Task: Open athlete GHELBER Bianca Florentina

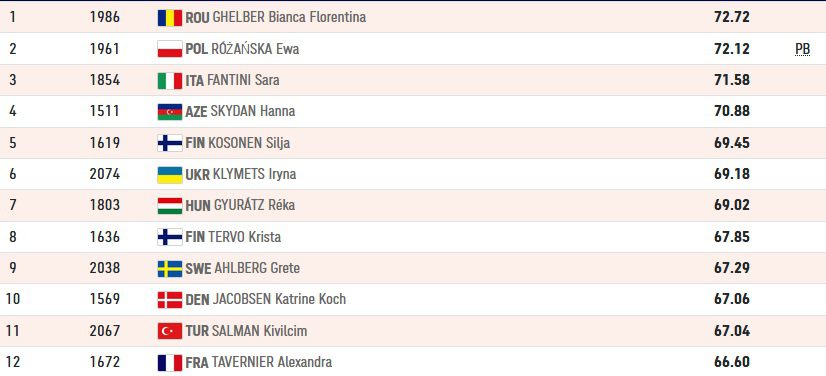Action: pyautogui.click(x=289, y=17)
